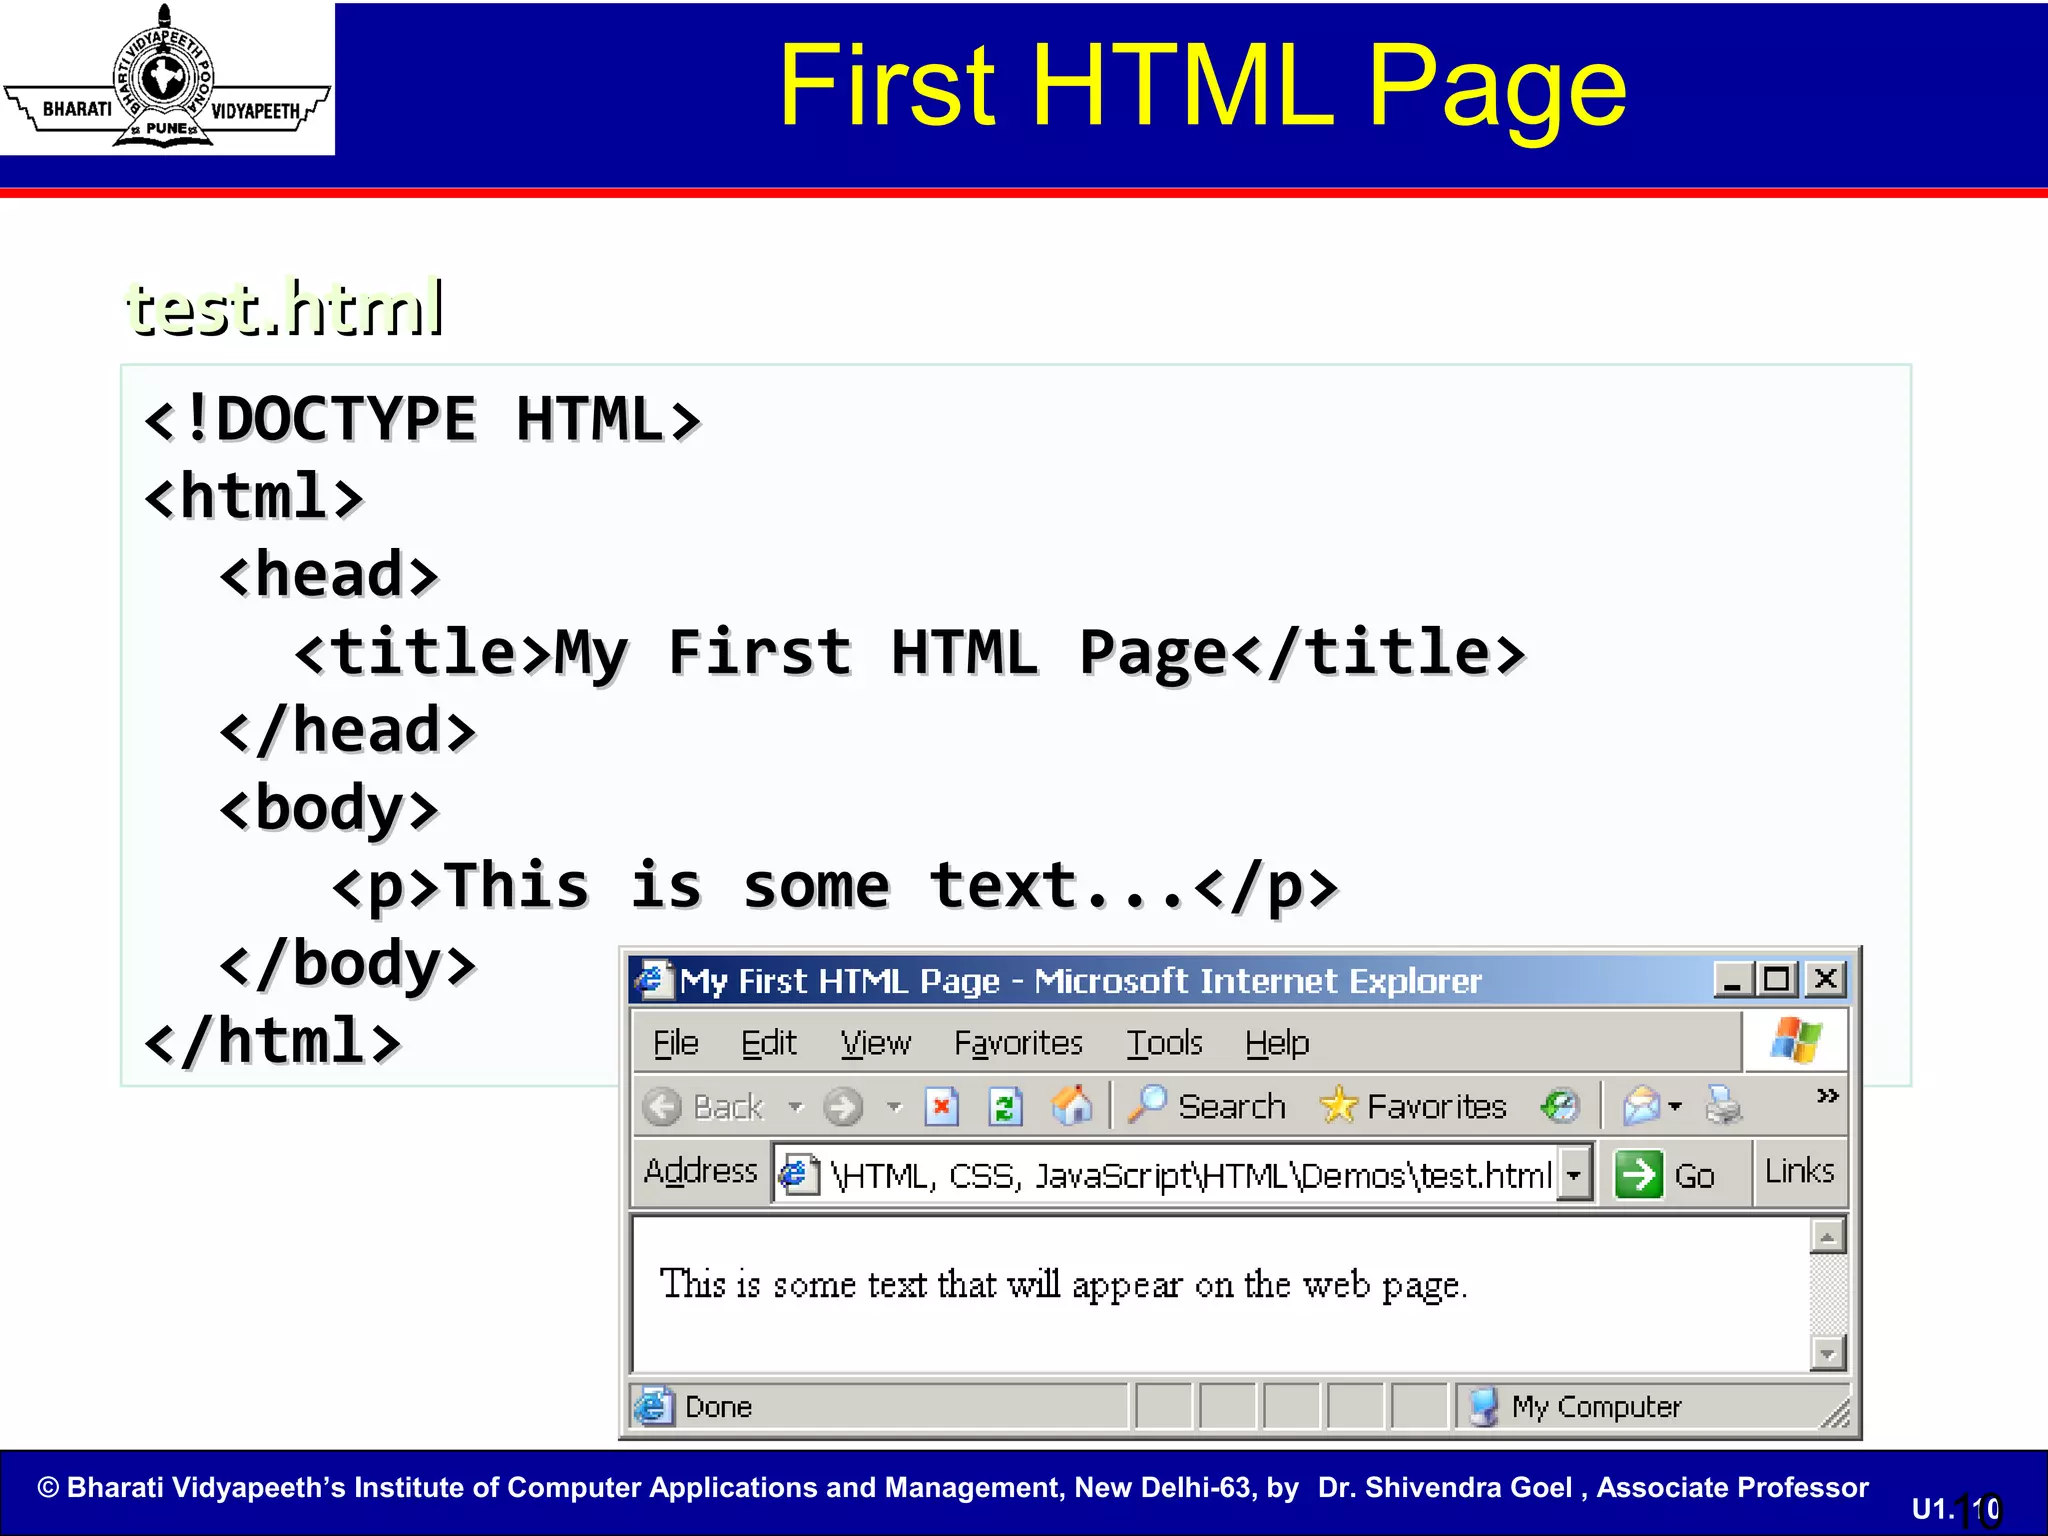Image resolution: width=2048 pixels, height=1536 pixels.
Task: Click the Address label text
Action: pyautogui.click(x=700, y=1171)
